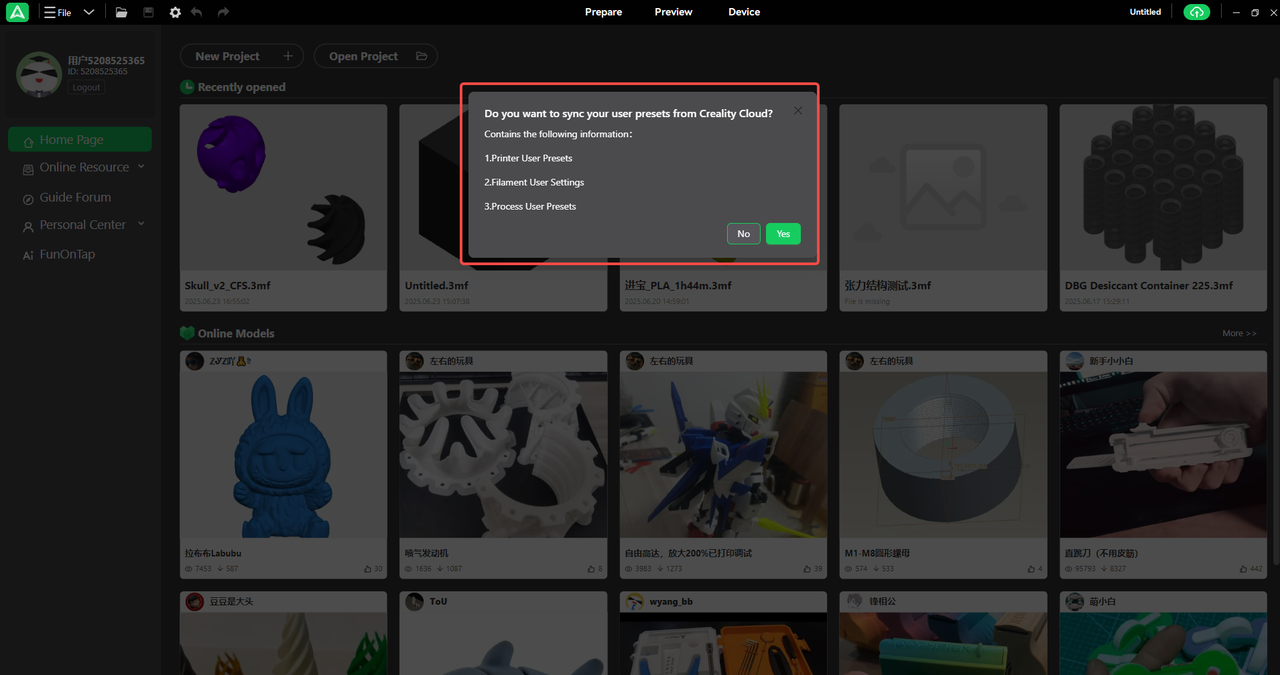Viewport: 1280px width, 675px height.
Task: Open the Gundam 自由高达 model thumbnail
Action: 723,455
